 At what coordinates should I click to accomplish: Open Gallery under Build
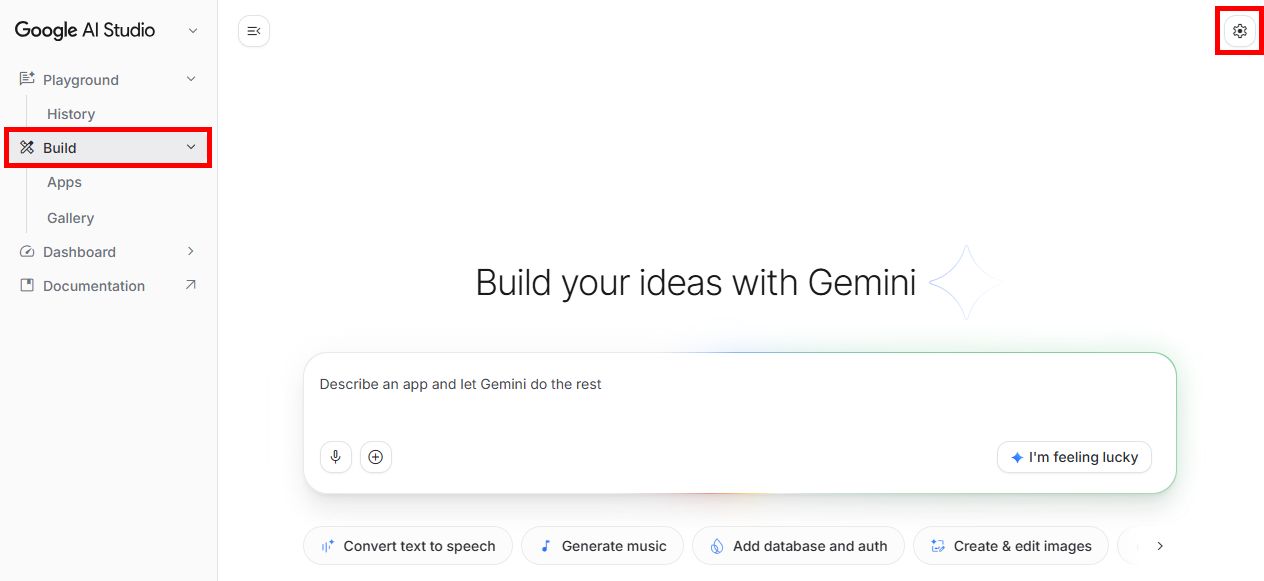pos(70,218)
